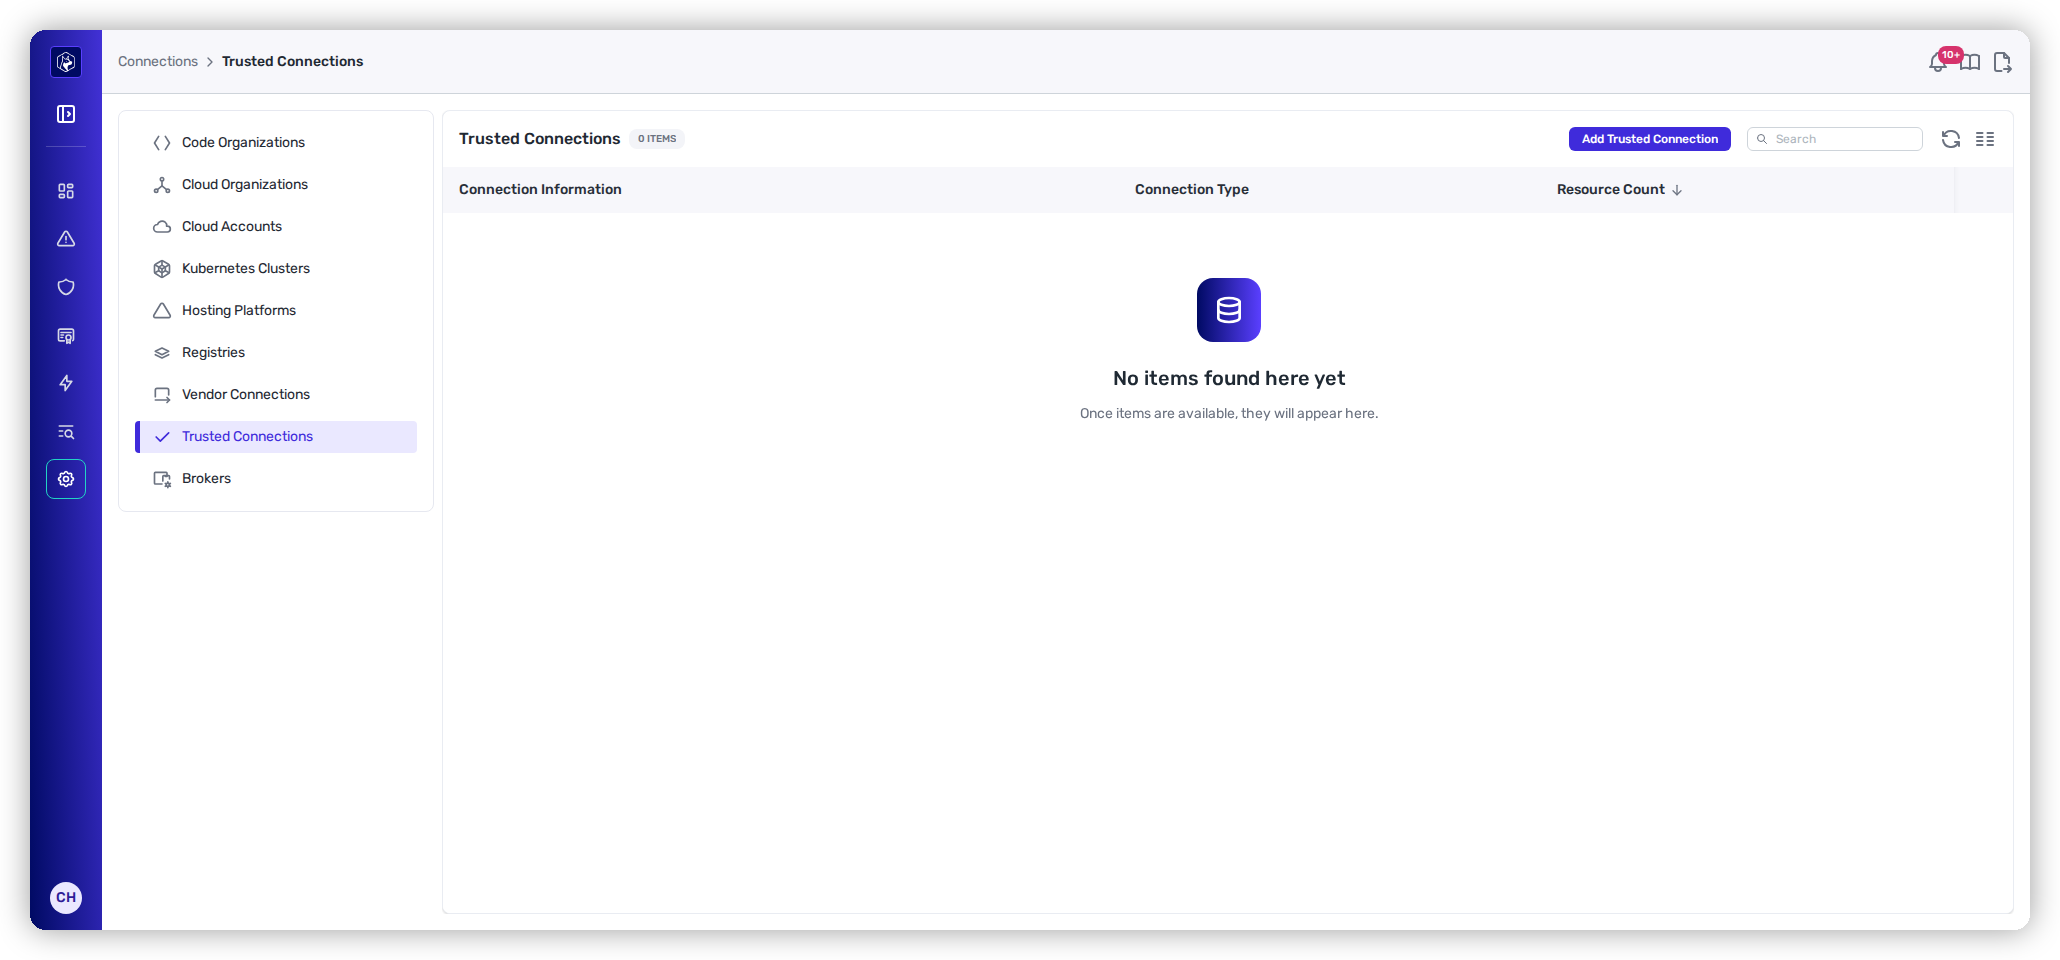
Task: Open the certificate panel icon in sidebar
Action: 66,335
